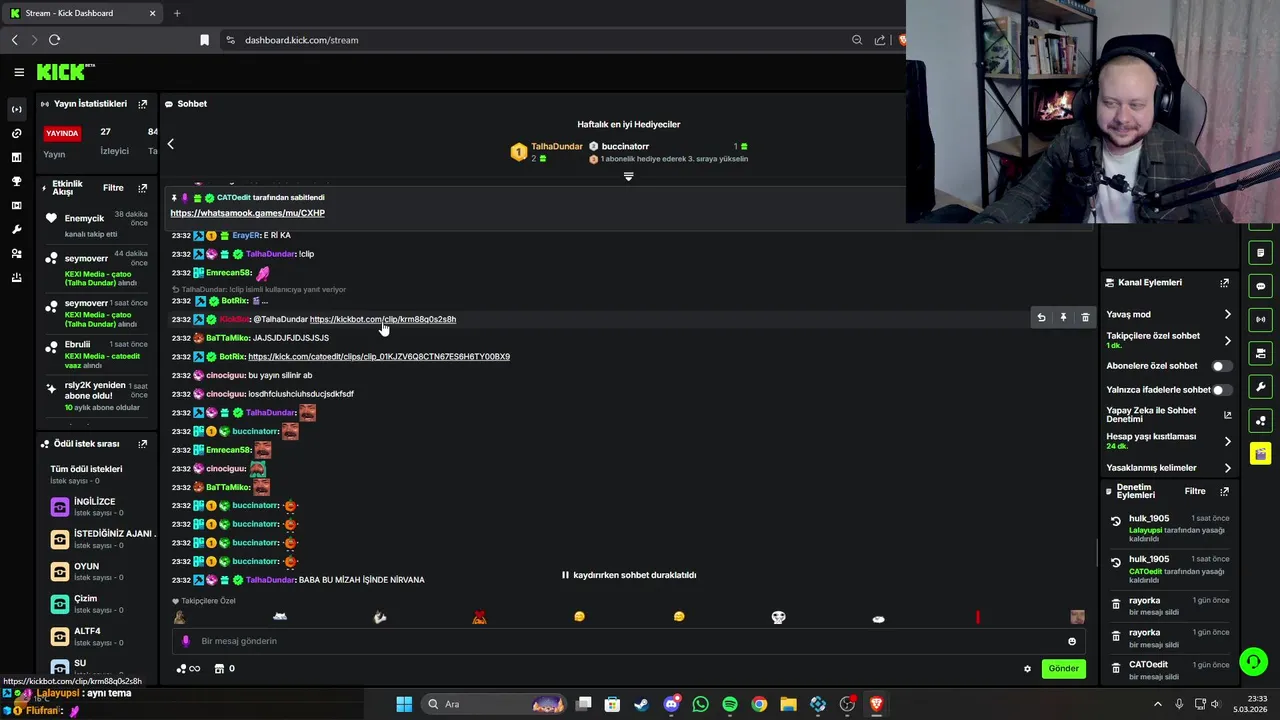This screenshot has width=1280, height=720.
Task: Open the channel points icon below message box
Action: (x=181, y=669)
